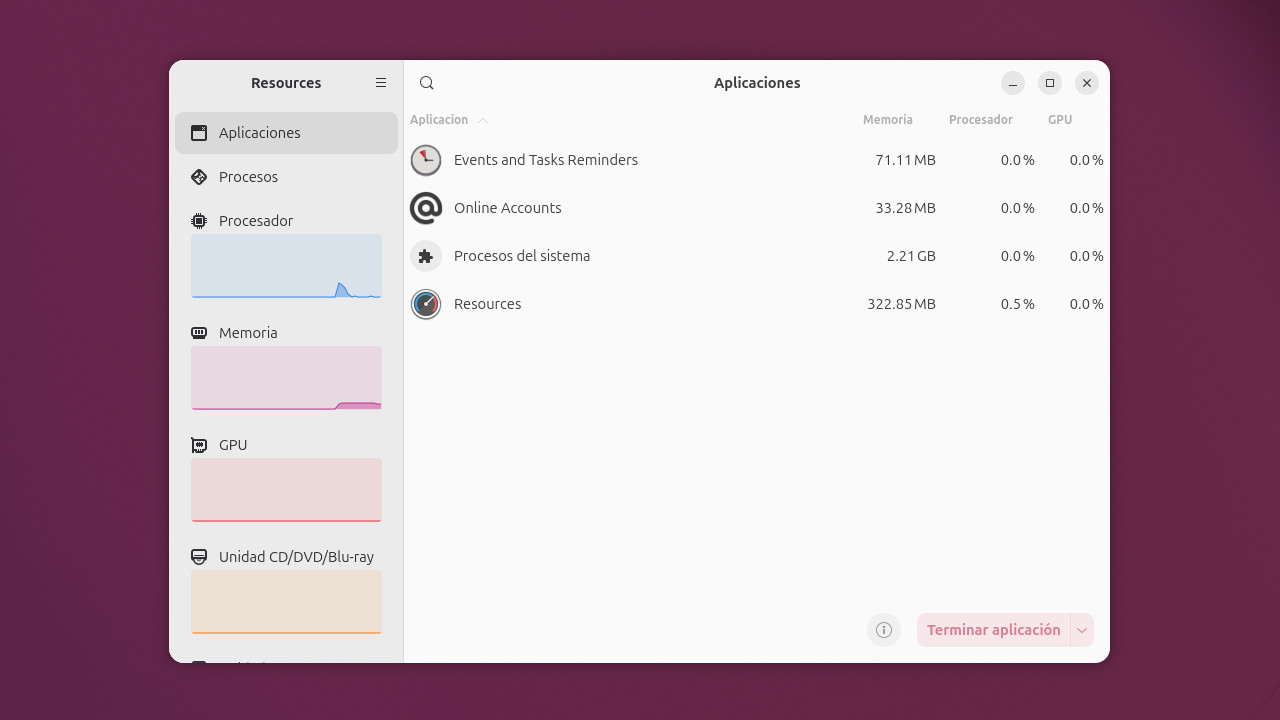Viewport: 1280px width, 720px height.
Task: Expand the Terminar aplicación dropdown arrow
Action: tap(1081, 630)
